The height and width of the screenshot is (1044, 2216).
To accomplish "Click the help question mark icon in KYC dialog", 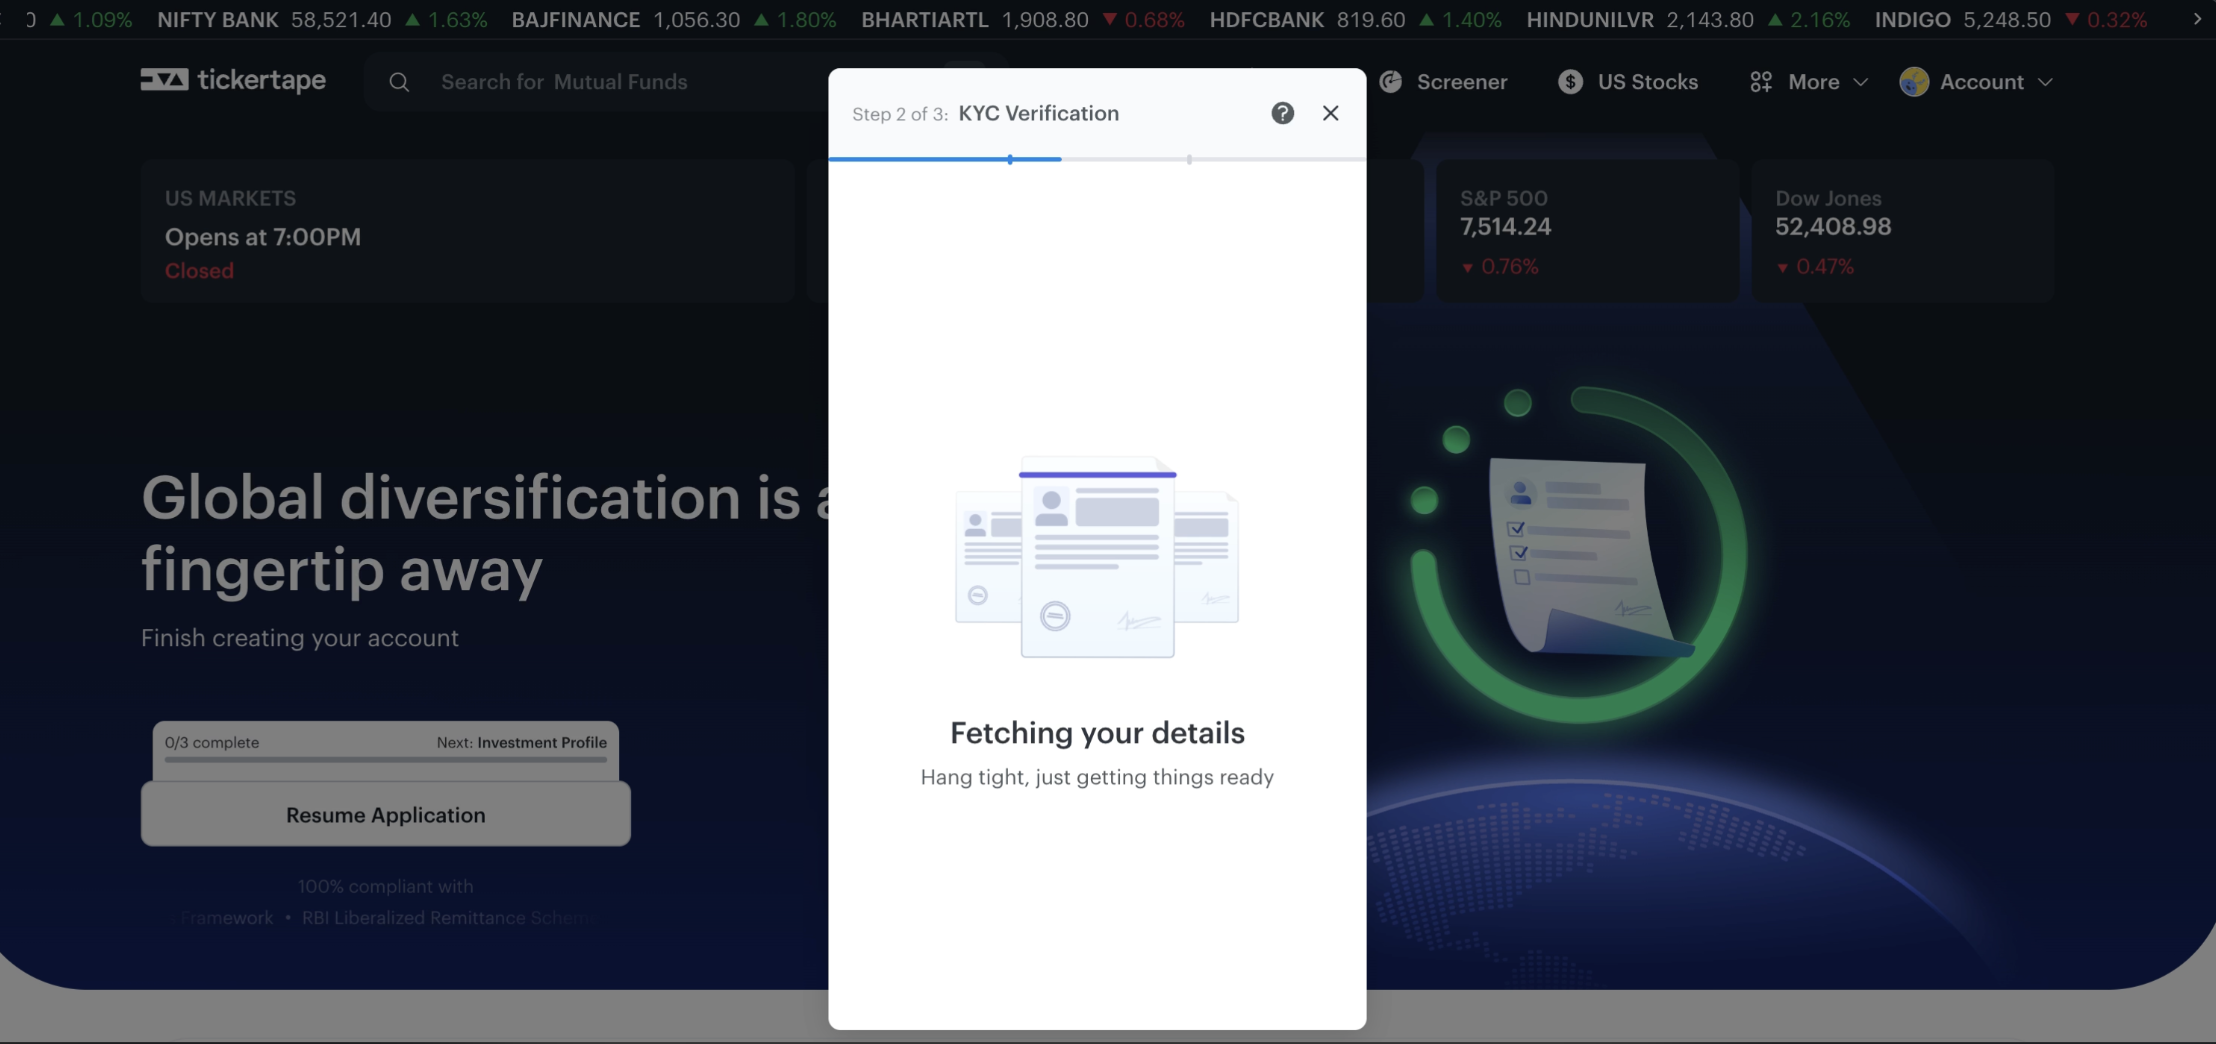I will [x=1282, y=113].
